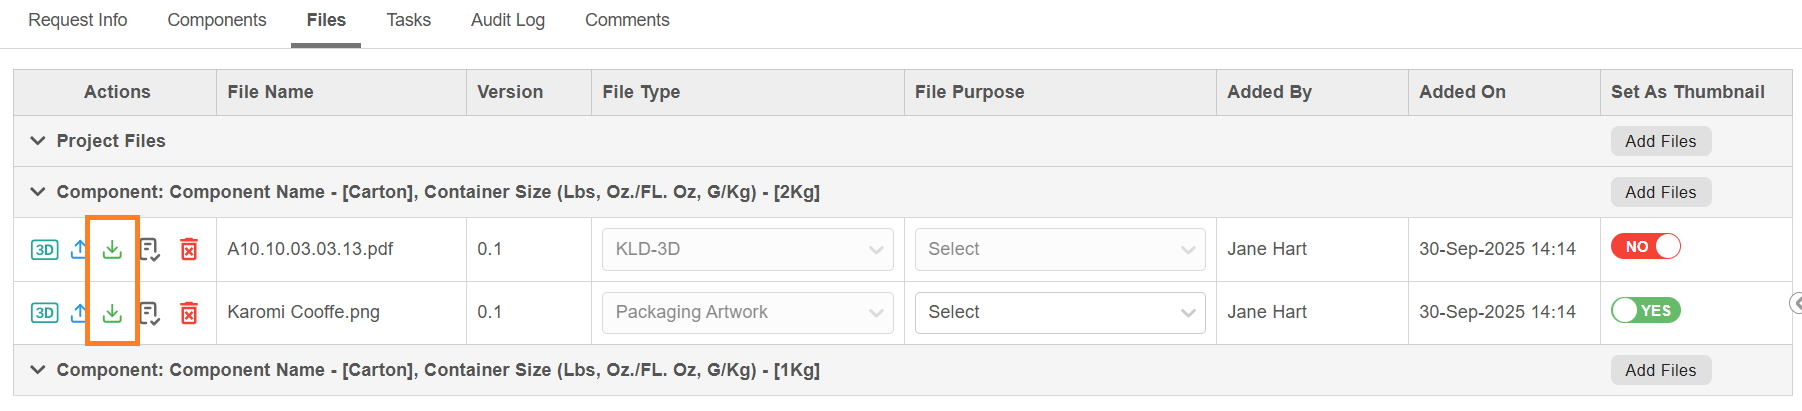Switch to the Audit Log tab
Screen dimensions: 1802x411
tap(508, 20)
